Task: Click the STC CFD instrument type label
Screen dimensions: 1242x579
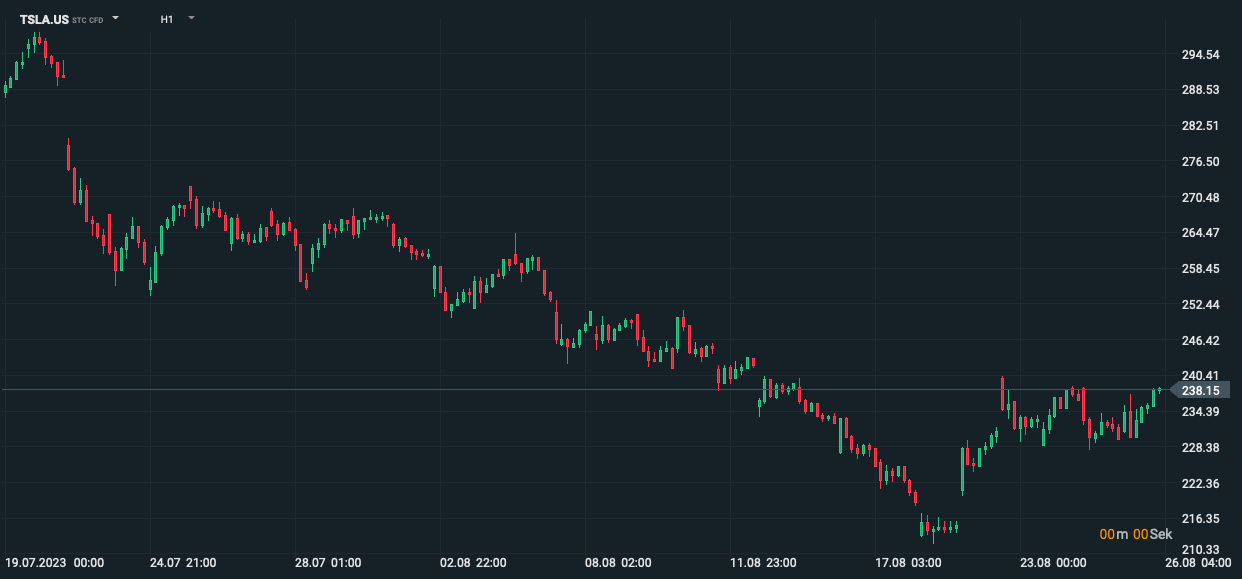Action: [88, 20]
